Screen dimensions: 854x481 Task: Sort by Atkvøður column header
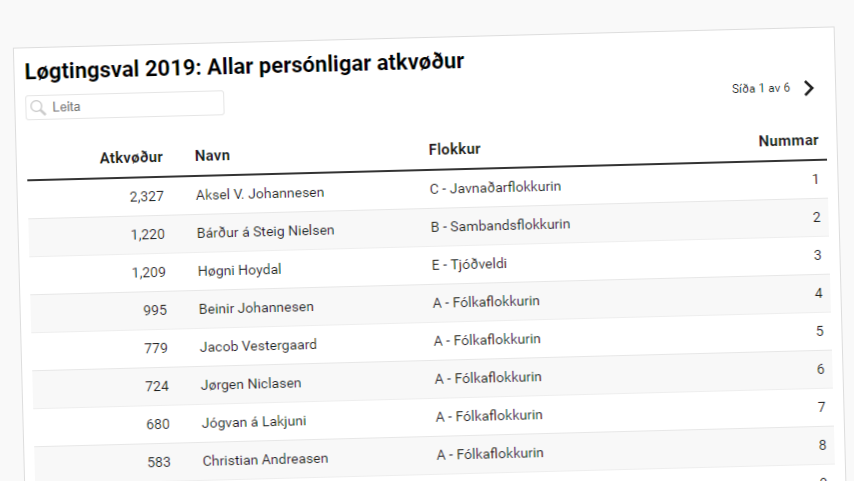[131, 157]
